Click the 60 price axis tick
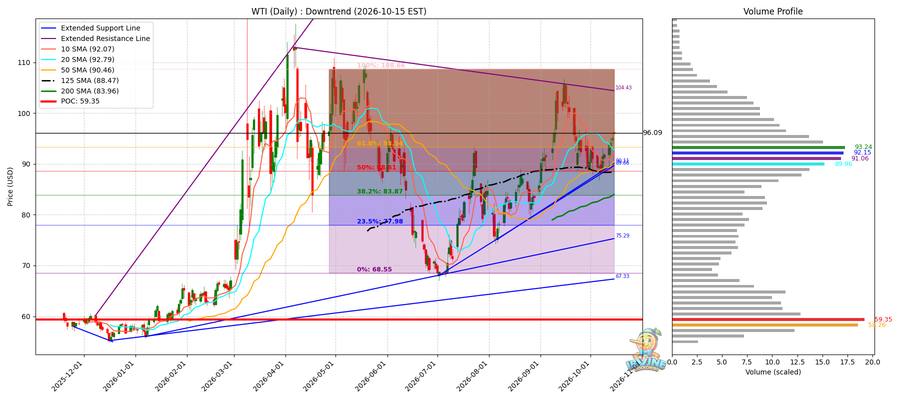 point(27,316)
